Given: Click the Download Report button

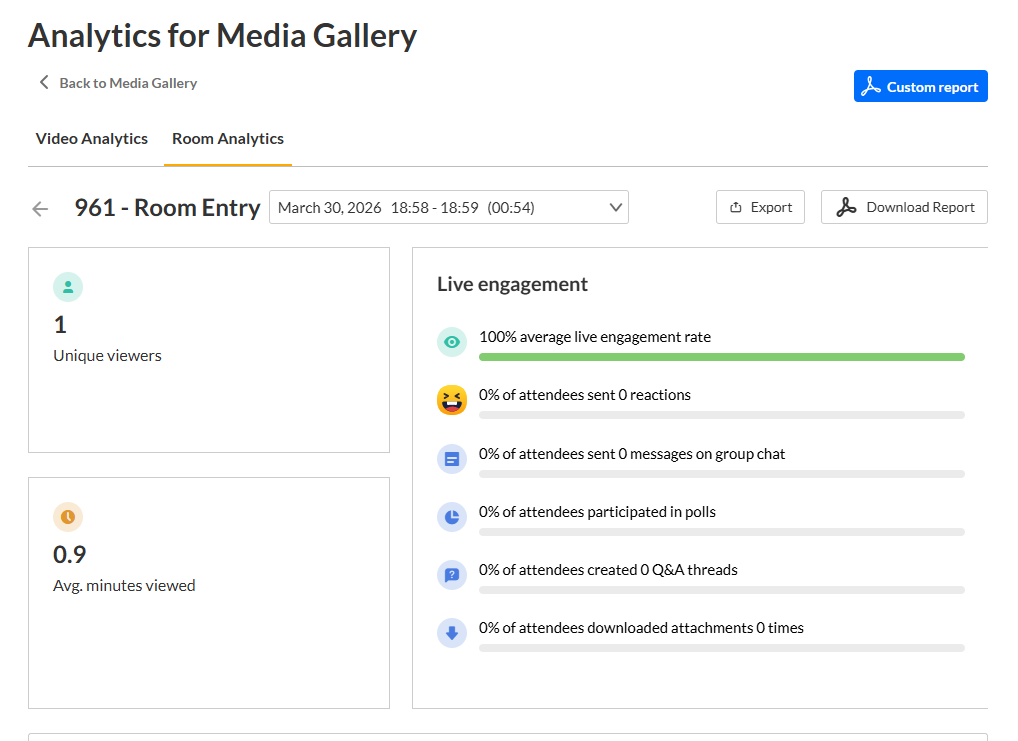Looking at the screenshot, I should click(904, 207).
